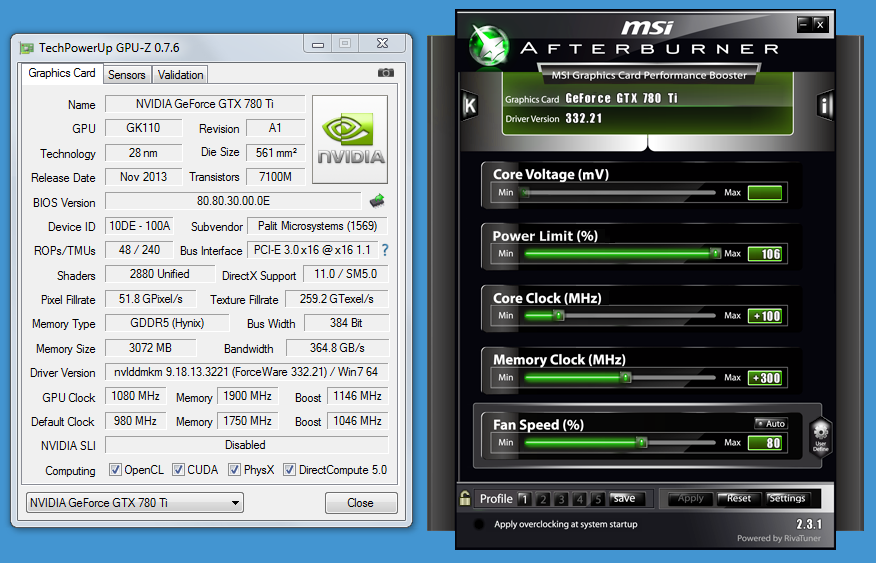Click the Core Clock value box showing +100
The height and width of the screenshot is (563, 876).
click(765, 316)
